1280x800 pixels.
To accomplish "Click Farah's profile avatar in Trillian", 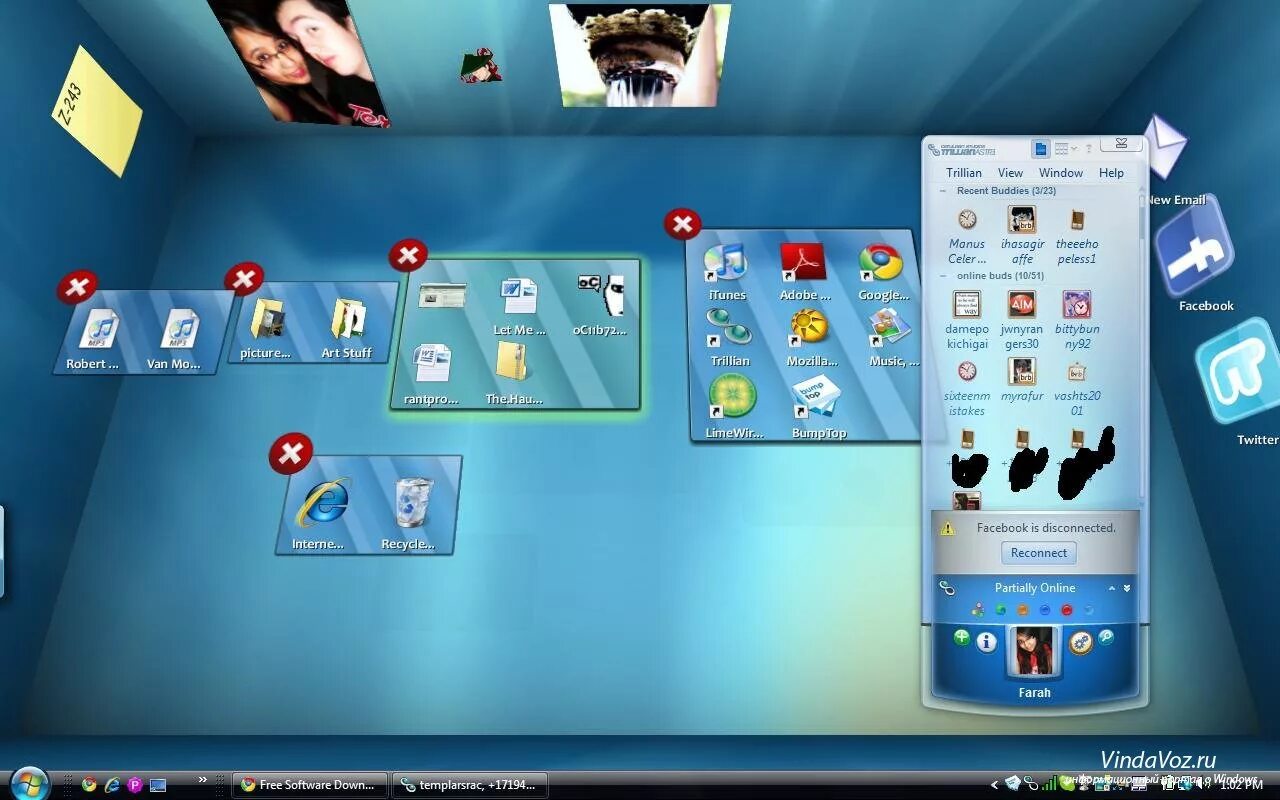I will pyautogui.click(x=1034, y=651).
